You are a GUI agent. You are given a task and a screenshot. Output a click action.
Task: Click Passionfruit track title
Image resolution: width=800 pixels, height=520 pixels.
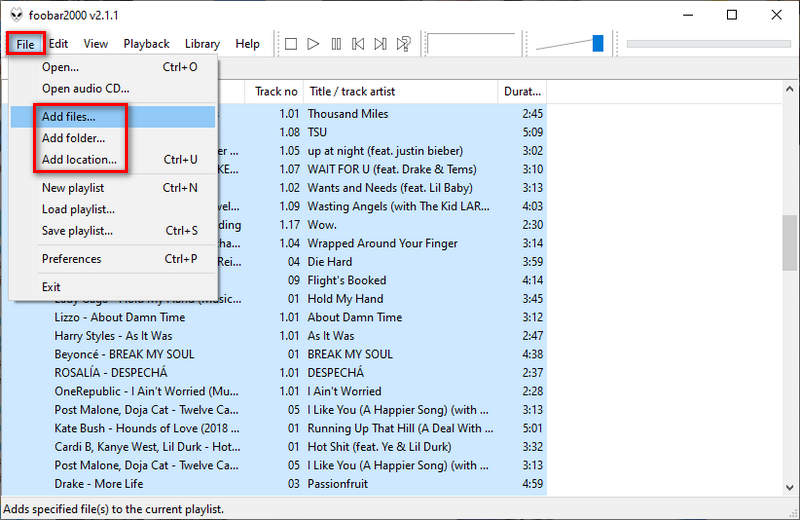pos(337,484)
